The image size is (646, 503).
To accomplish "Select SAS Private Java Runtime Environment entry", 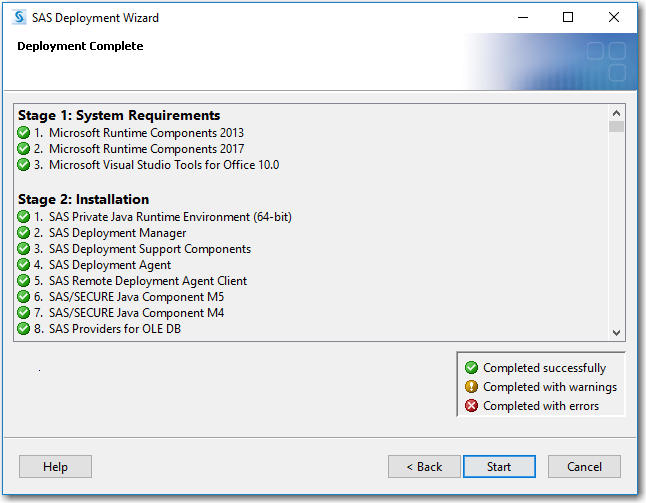I will click(x=170, y=217).
